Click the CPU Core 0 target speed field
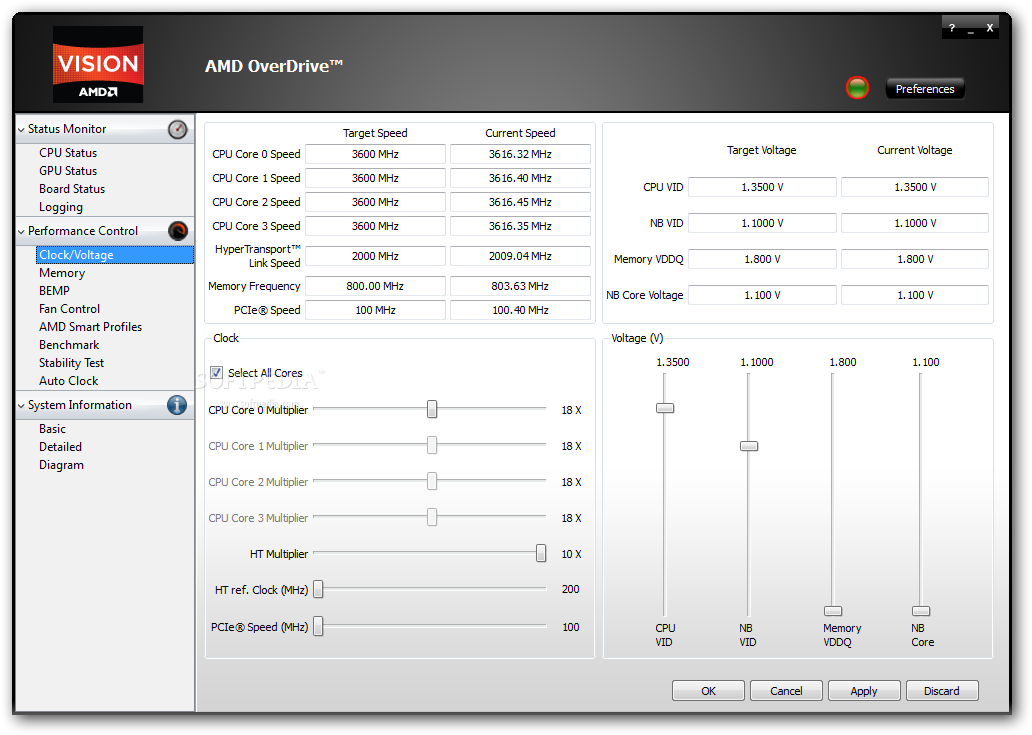Image resolution: width=1032 pixels, height=735 pixels. coord(375,154)
